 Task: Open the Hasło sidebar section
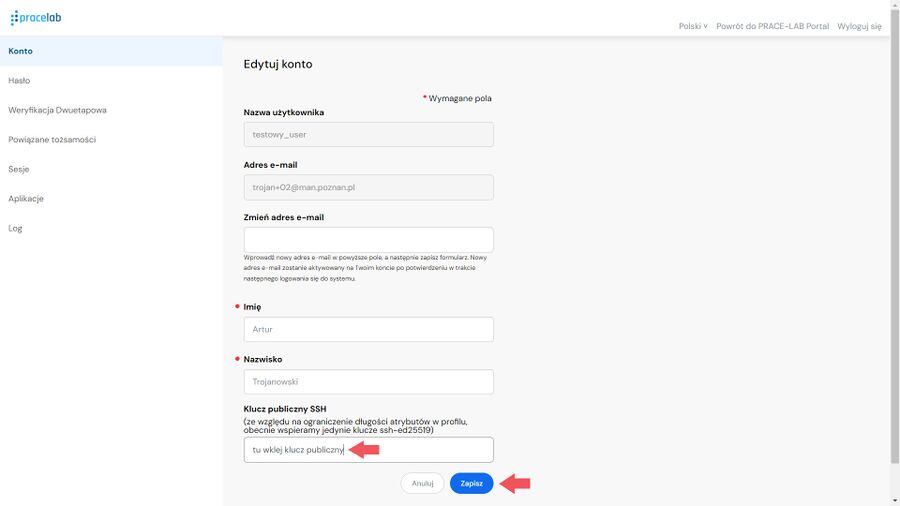point(111,80)
